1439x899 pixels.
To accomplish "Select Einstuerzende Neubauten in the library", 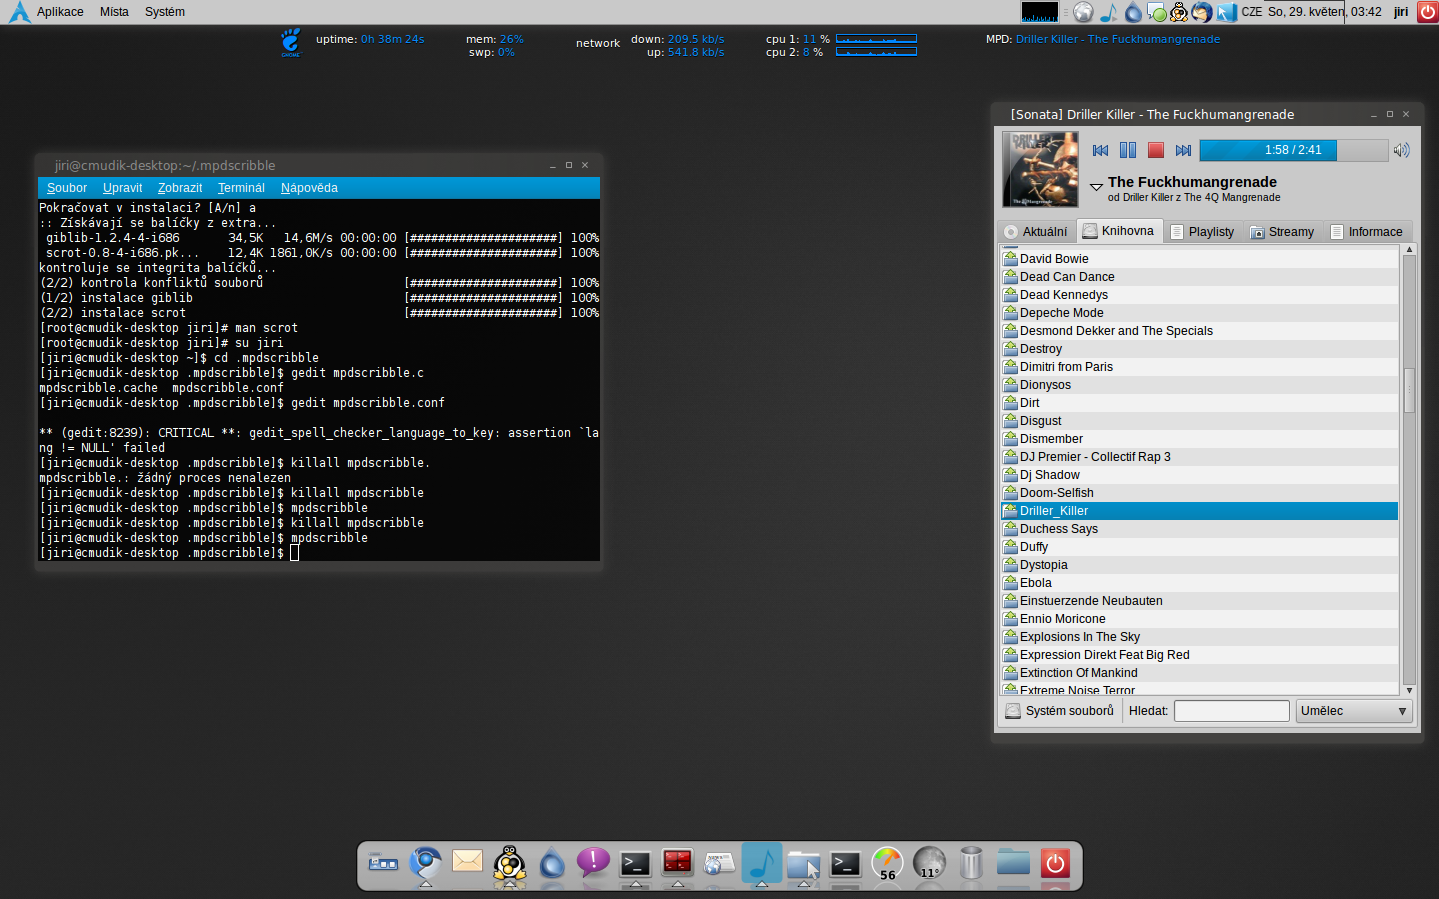I will pyautogui.click(x=1199, y=600).
